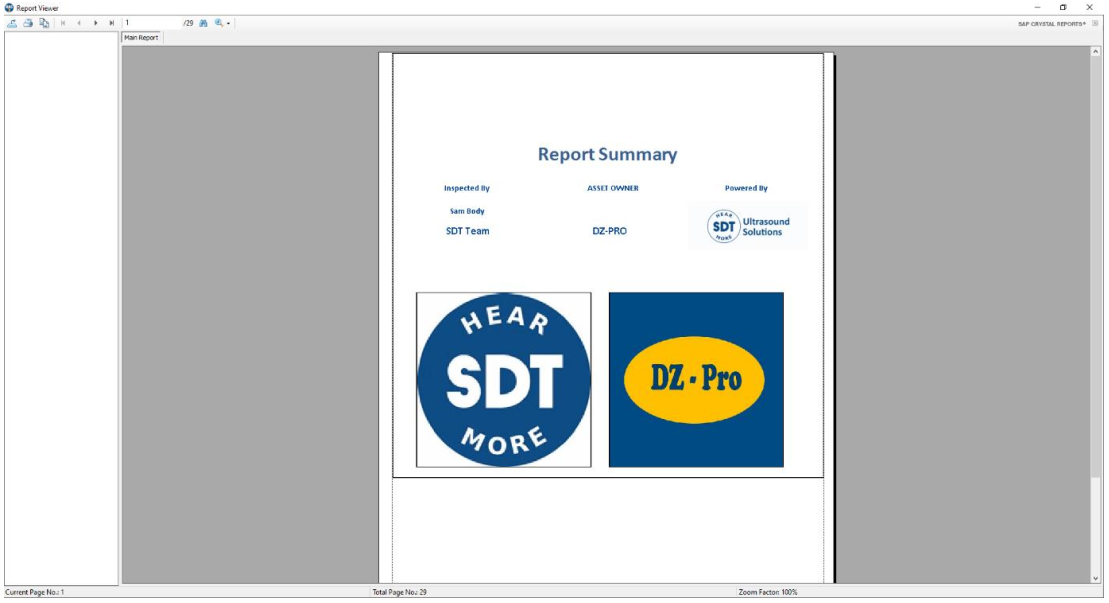Click the DZ-Pro logo image
1109x603 pixels.
pos(696,379)
